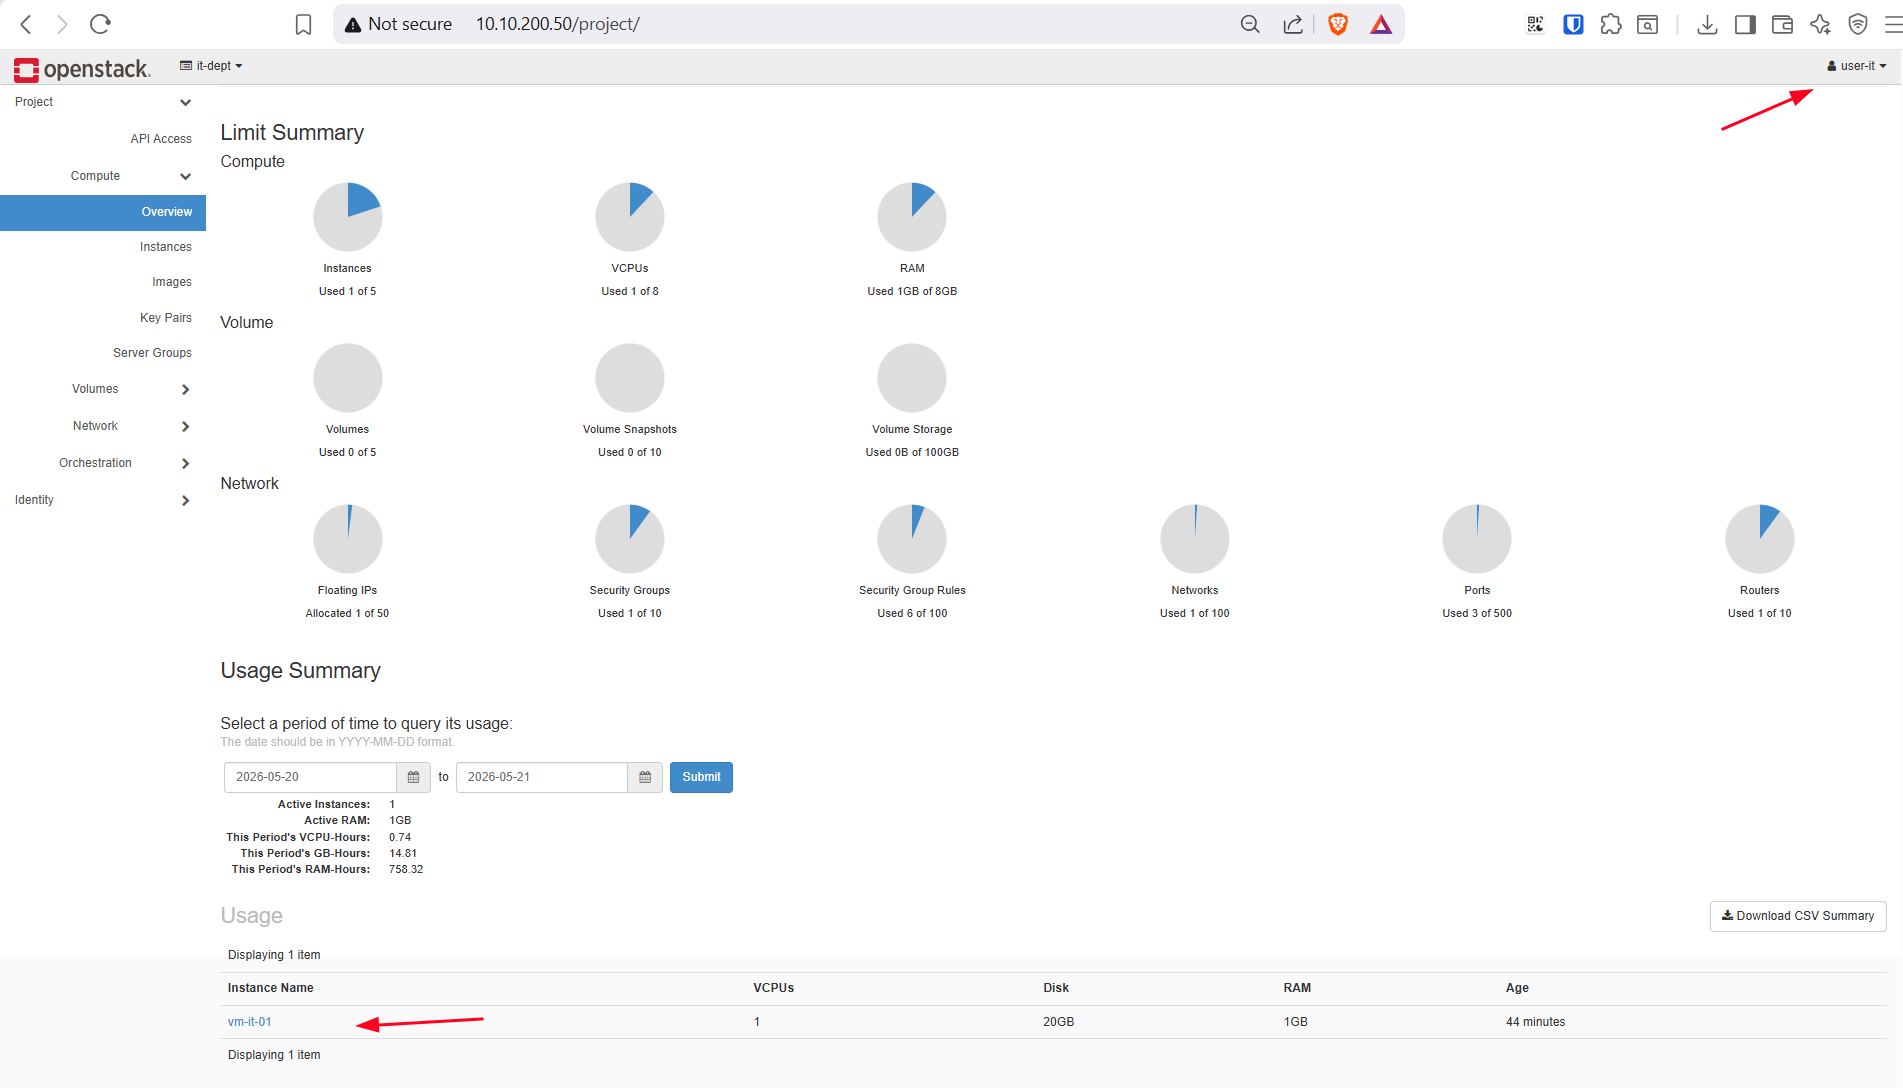This screenshot has height=1088, width=1903.
Task: Click the end date field 2026-05-21
Action: click(542, 777)
